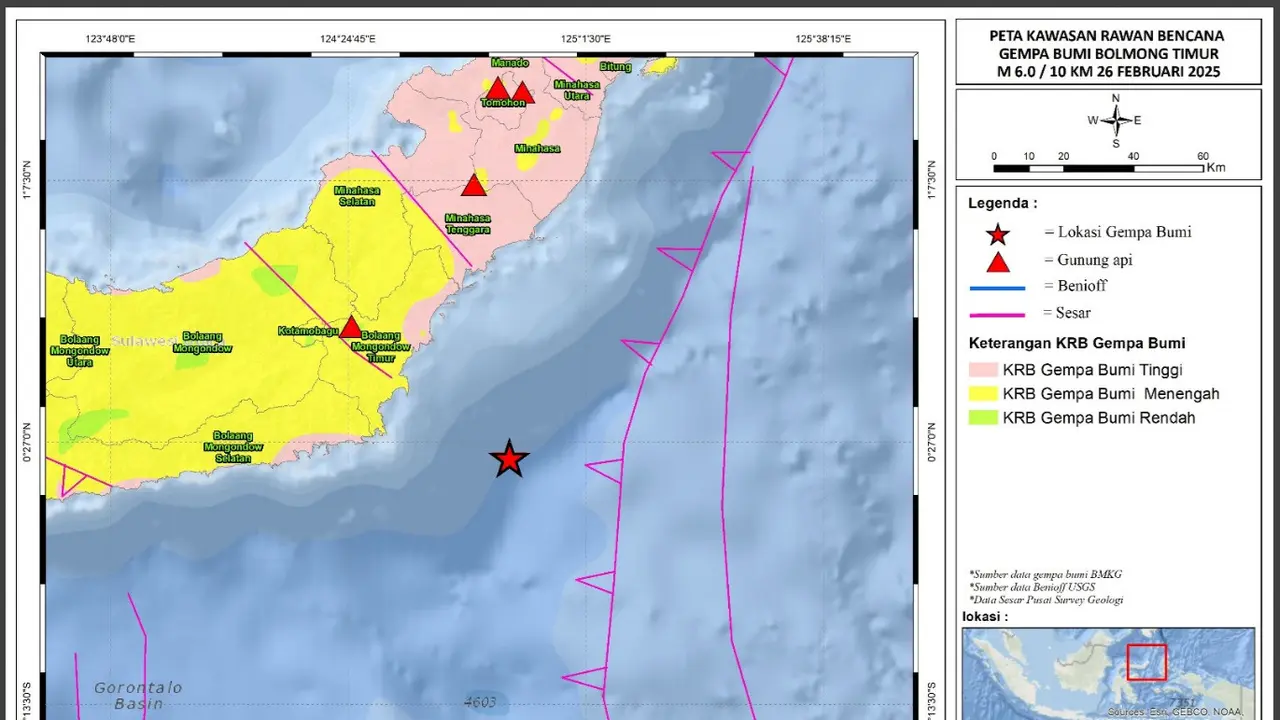Click the red earthquake epicenter star on the map

point(509,459)
